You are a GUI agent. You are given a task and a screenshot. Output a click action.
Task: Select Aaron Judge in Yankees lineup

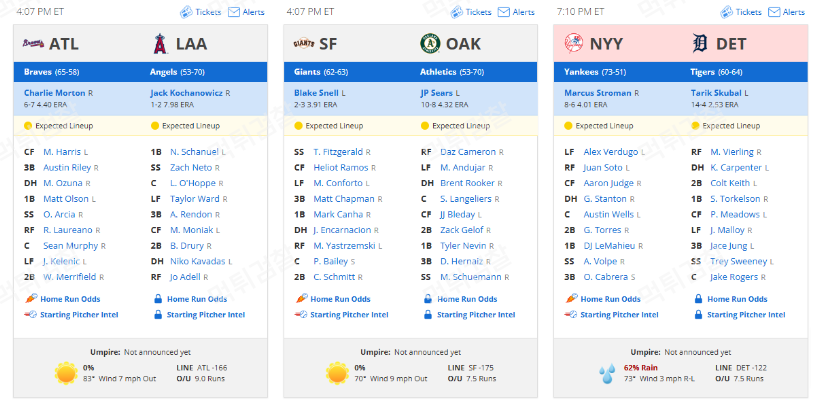pos(608,183)
